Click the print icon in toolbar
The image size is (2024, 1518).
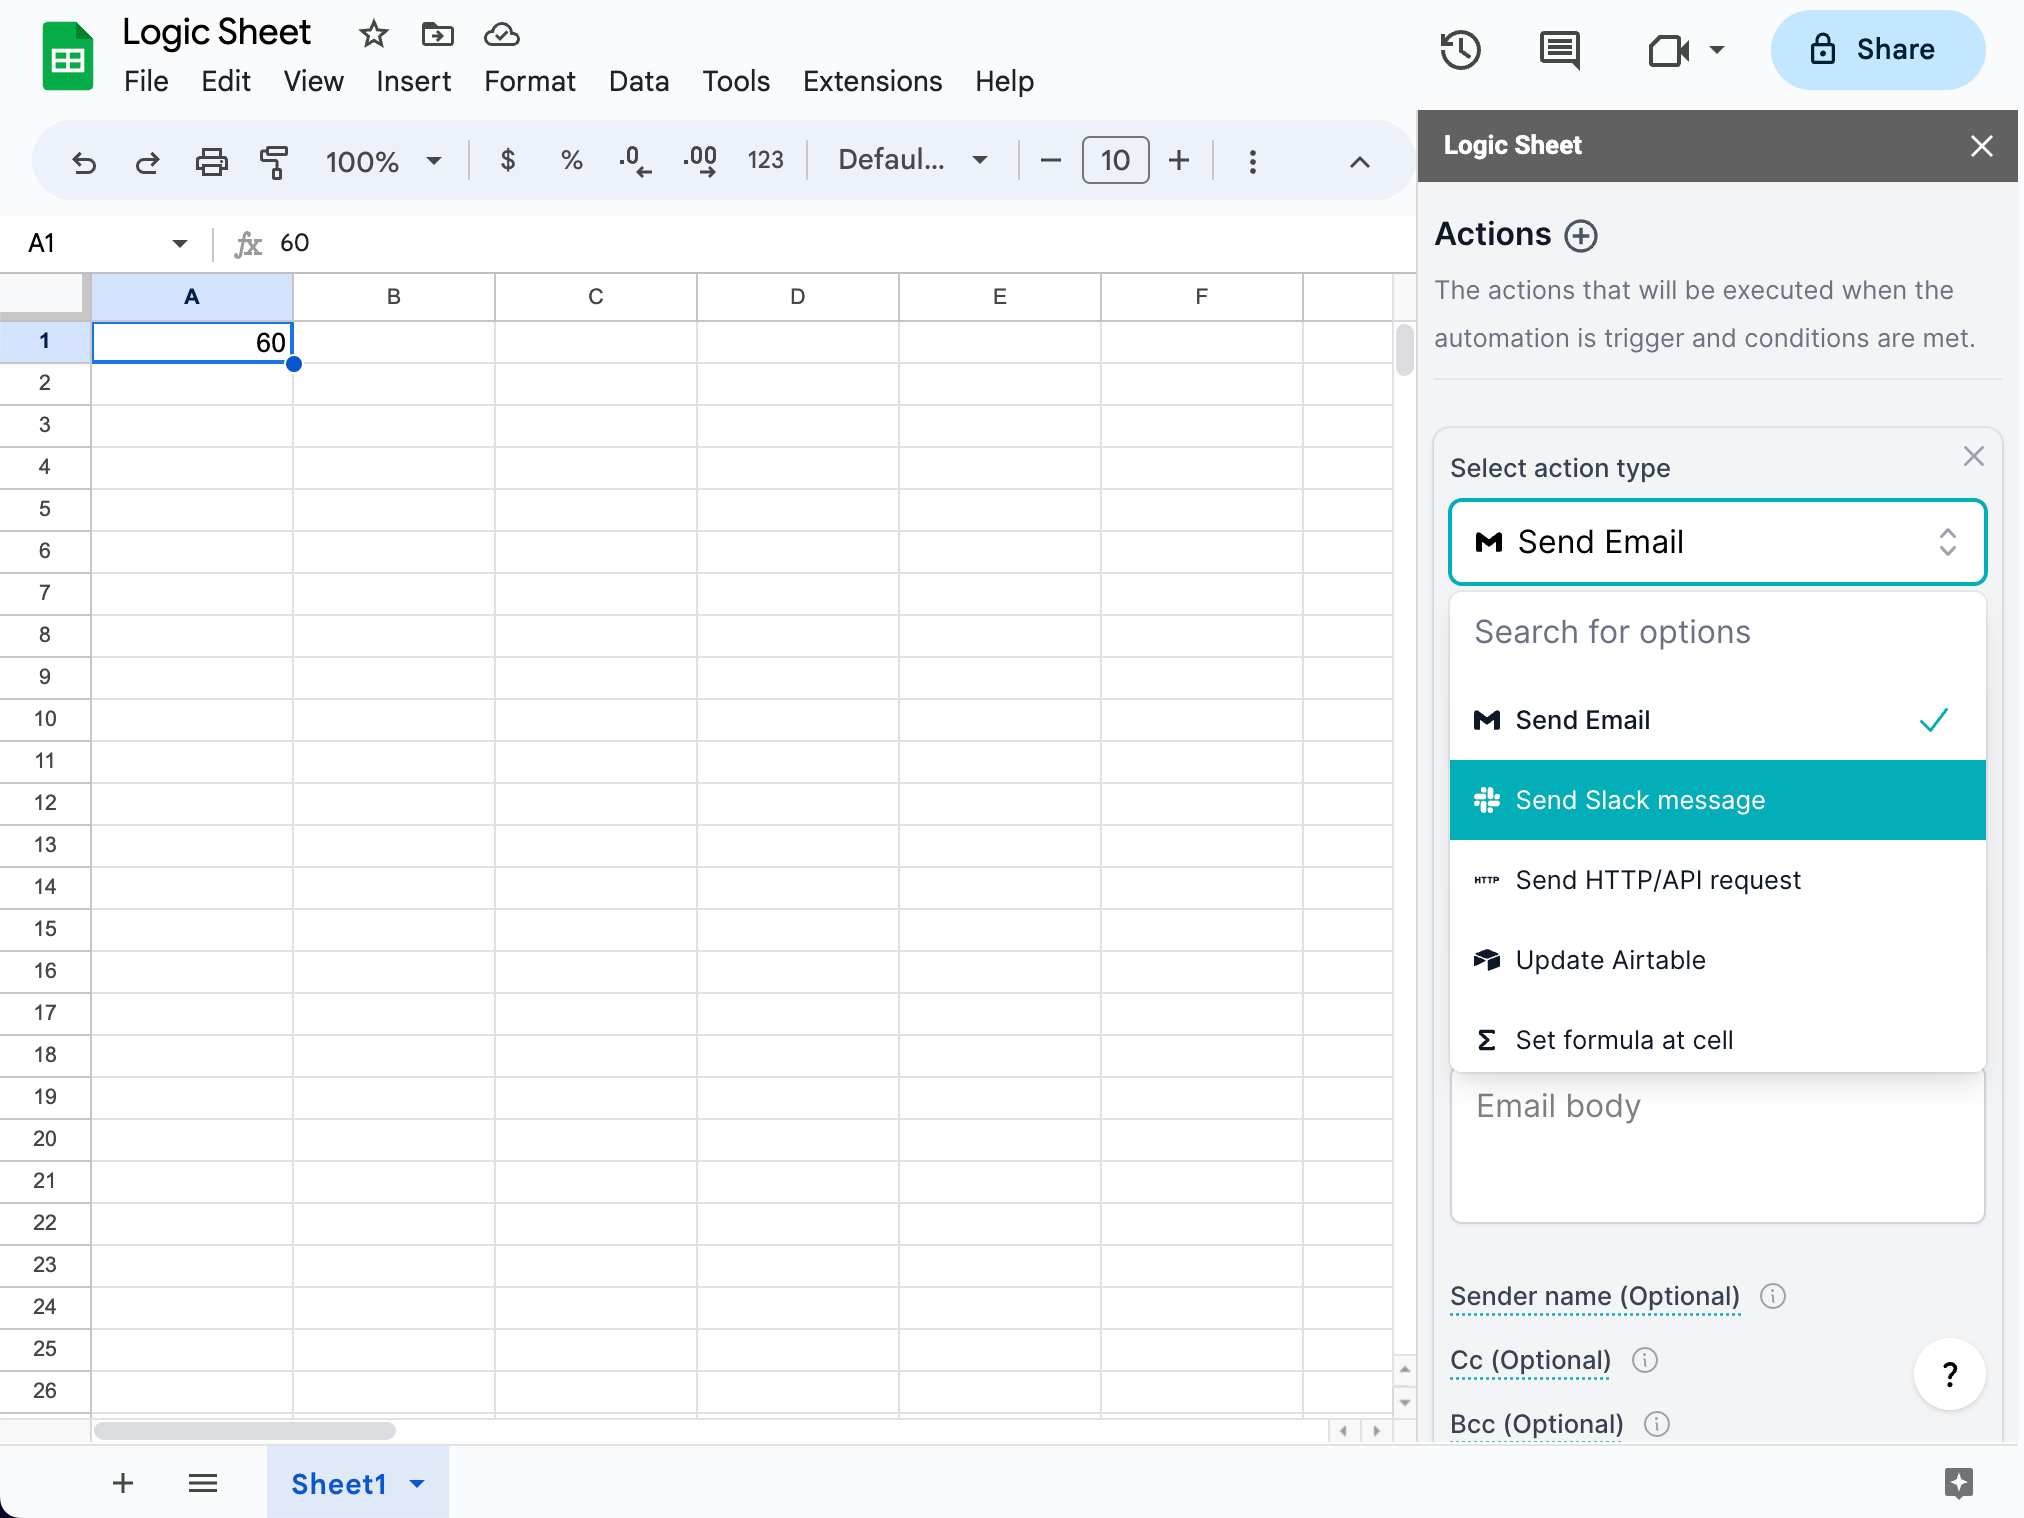211,162
